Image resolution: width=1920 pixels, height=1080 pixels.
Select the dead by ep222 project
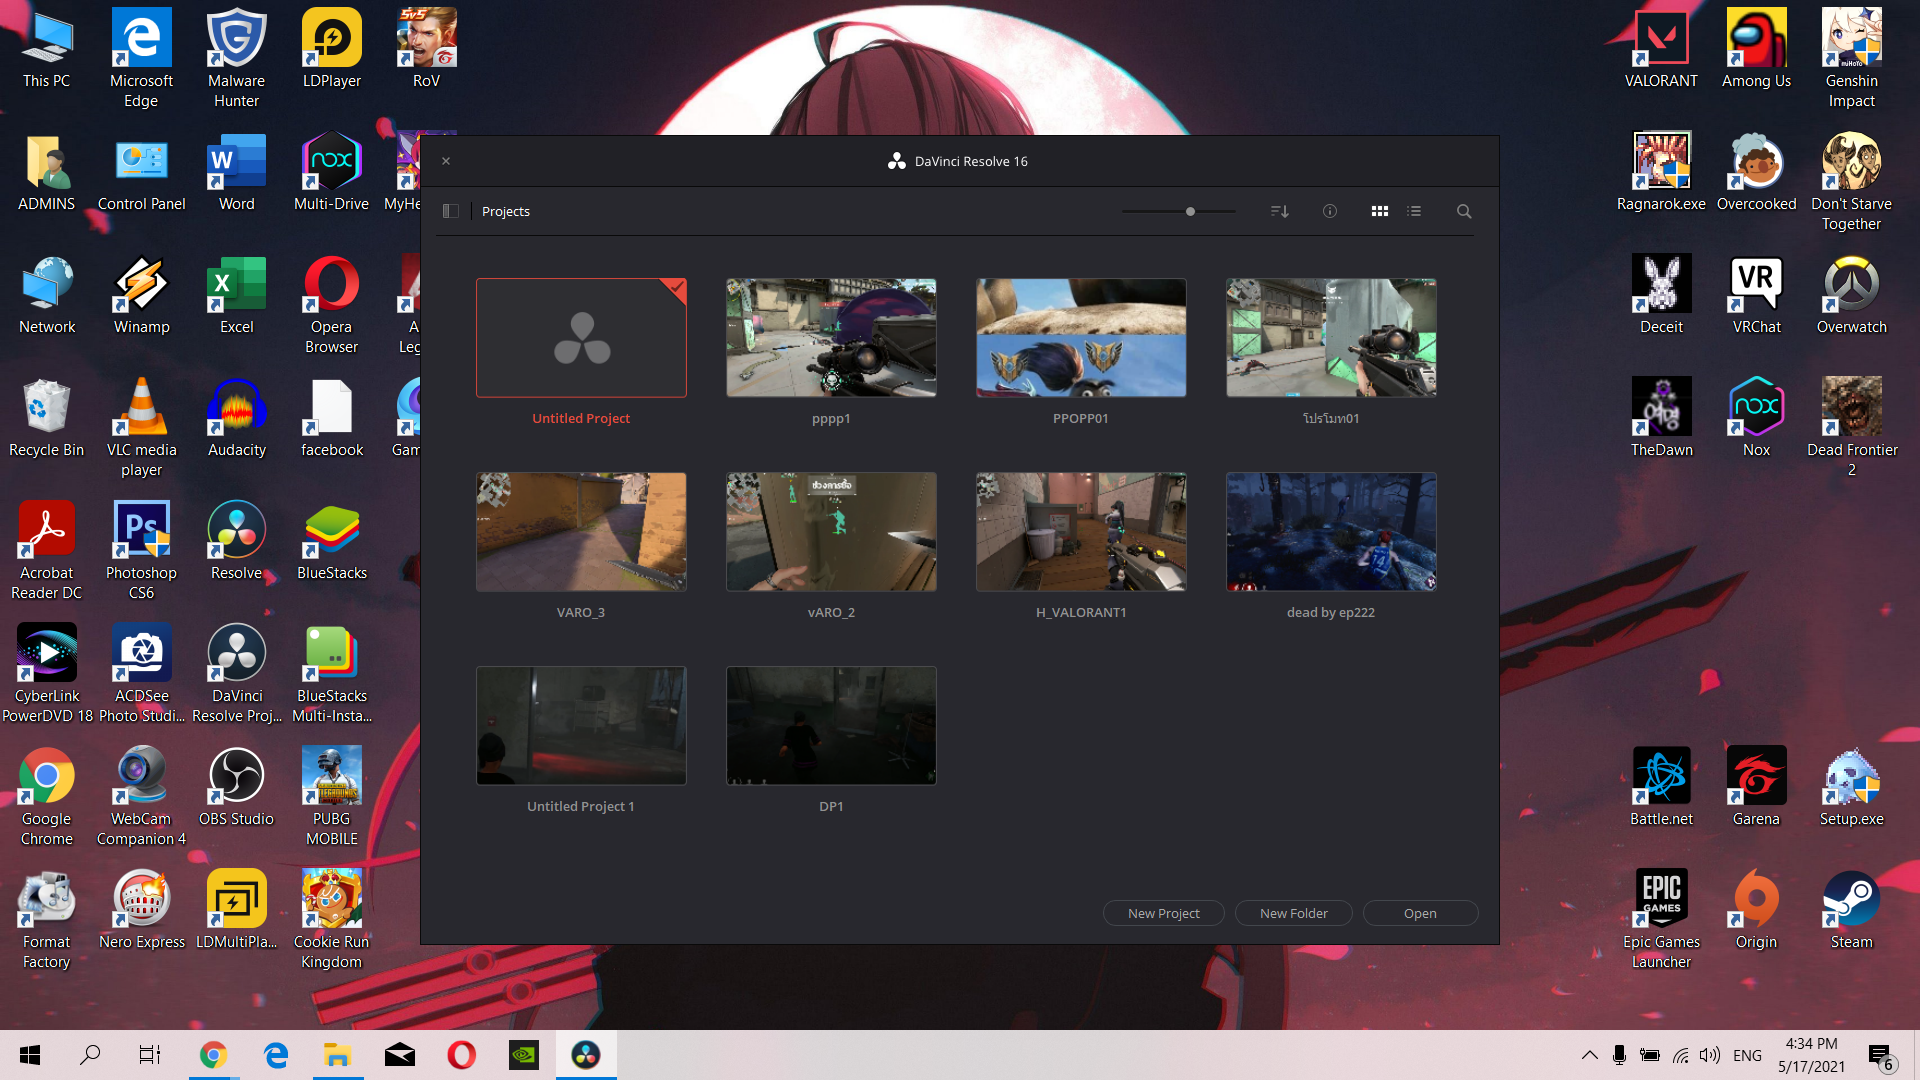[x=1331, y=532]
